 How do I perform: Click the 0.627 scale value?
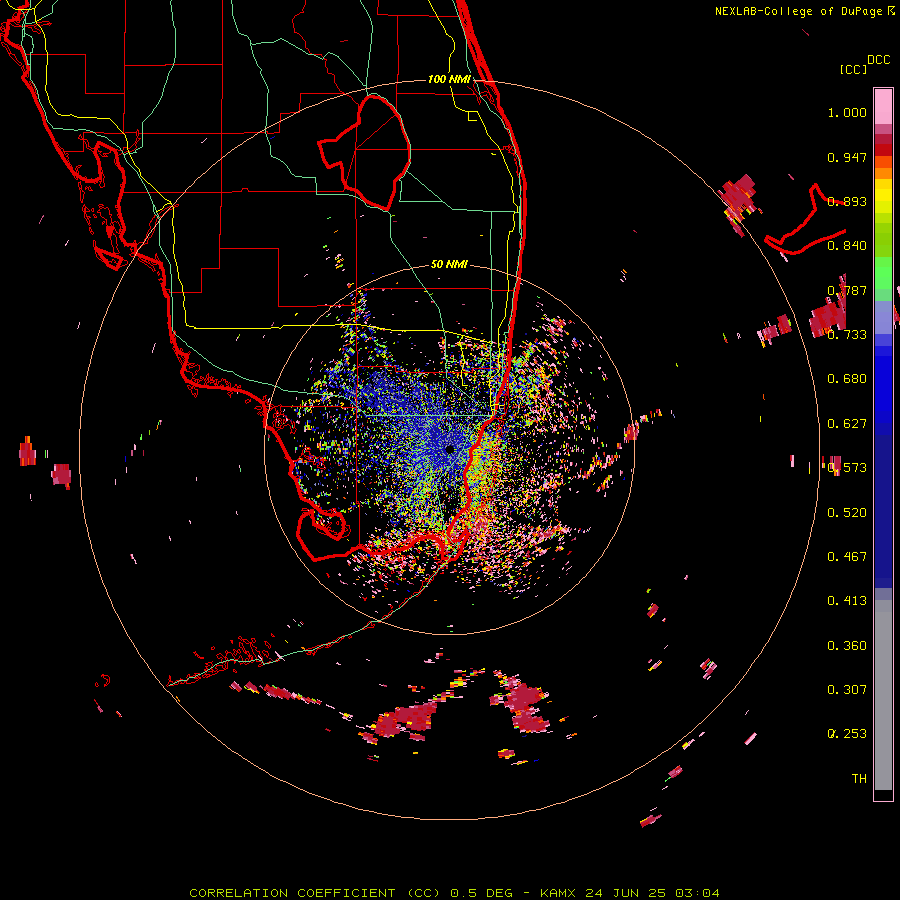[847, 424]
